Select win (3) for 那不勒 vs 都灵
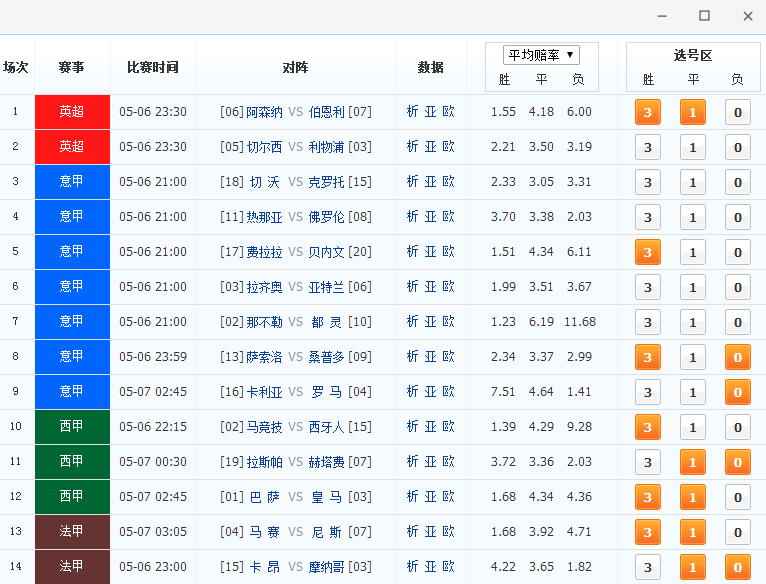This screenshot has height=584, width=766. [x=648, y=322]
